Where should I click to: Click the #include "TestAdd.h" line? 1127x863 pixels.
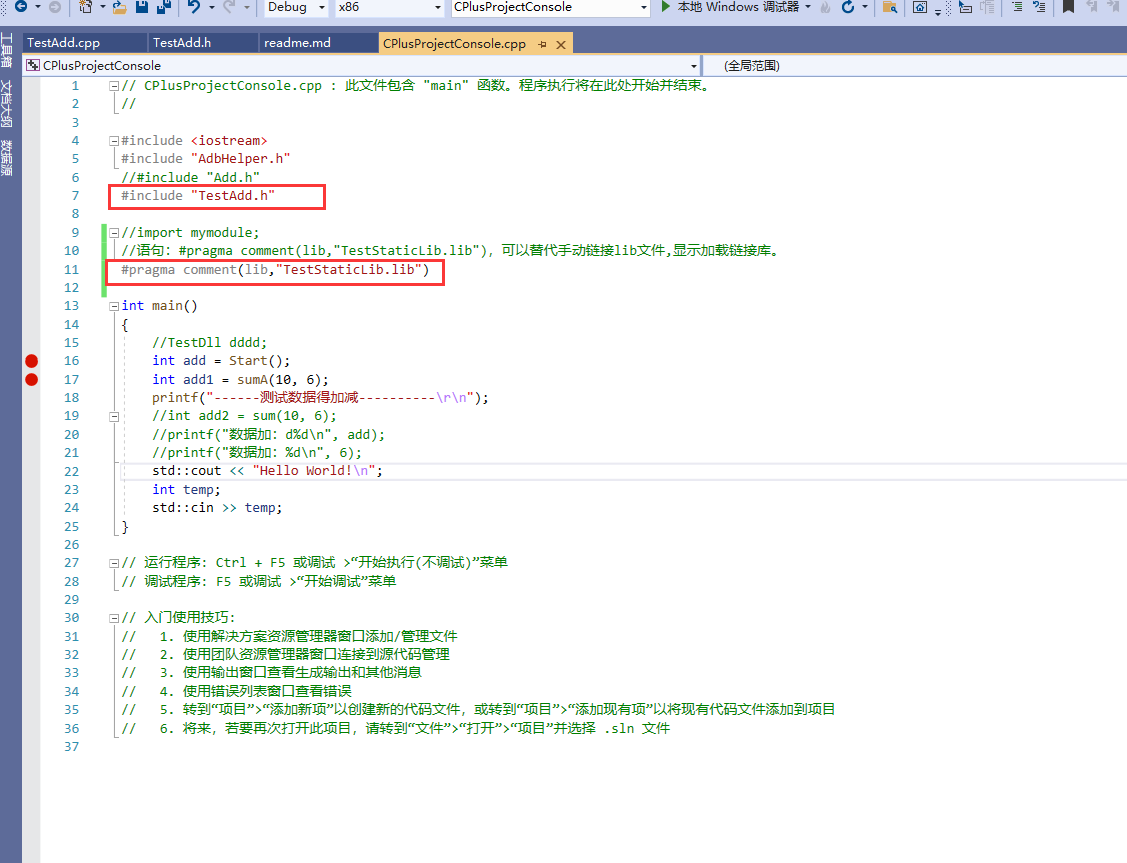[x=198, y=195]
